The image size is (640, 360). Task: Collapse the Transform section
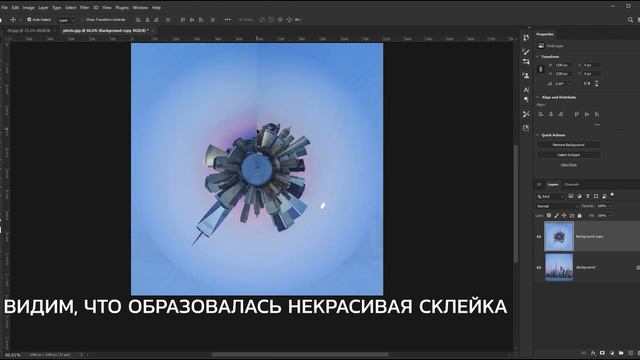coord(538,57)
